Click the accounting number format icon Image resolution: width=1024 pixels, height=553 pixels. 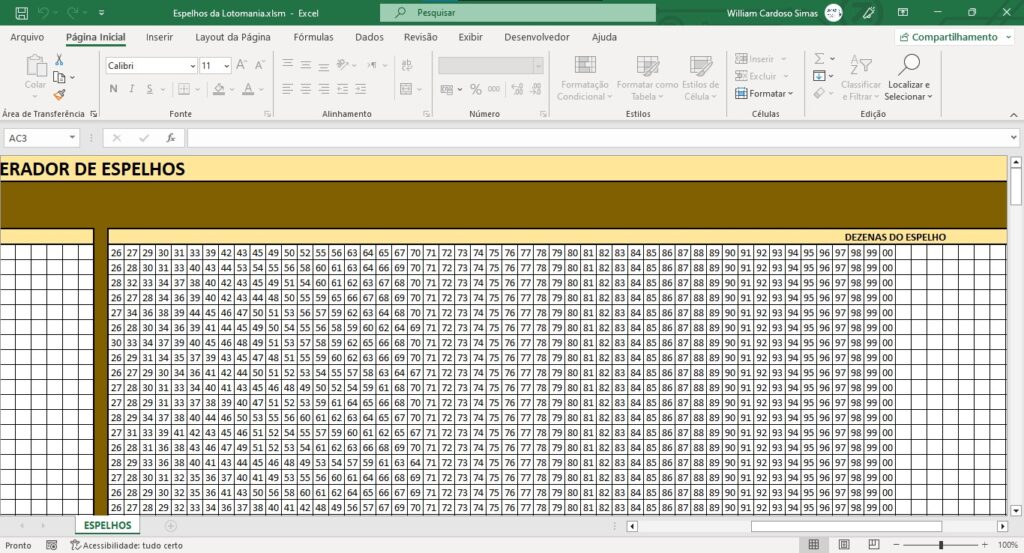pyautogui.click(x=447, y=89)
